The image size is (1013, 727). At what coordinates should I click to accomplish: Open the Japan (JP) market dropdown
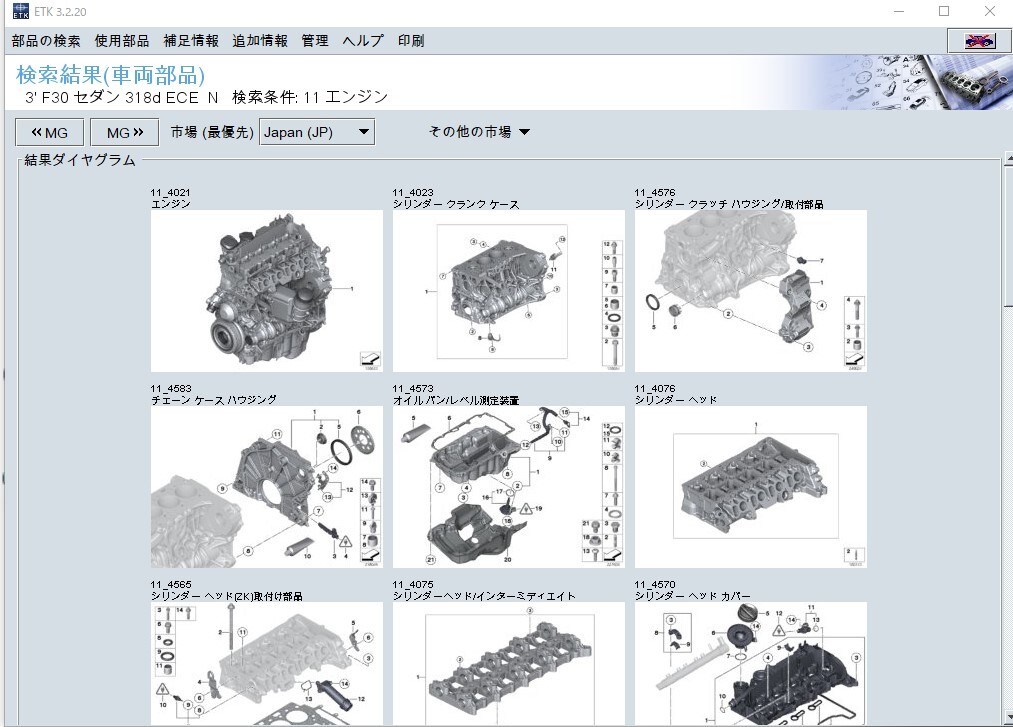317,132
